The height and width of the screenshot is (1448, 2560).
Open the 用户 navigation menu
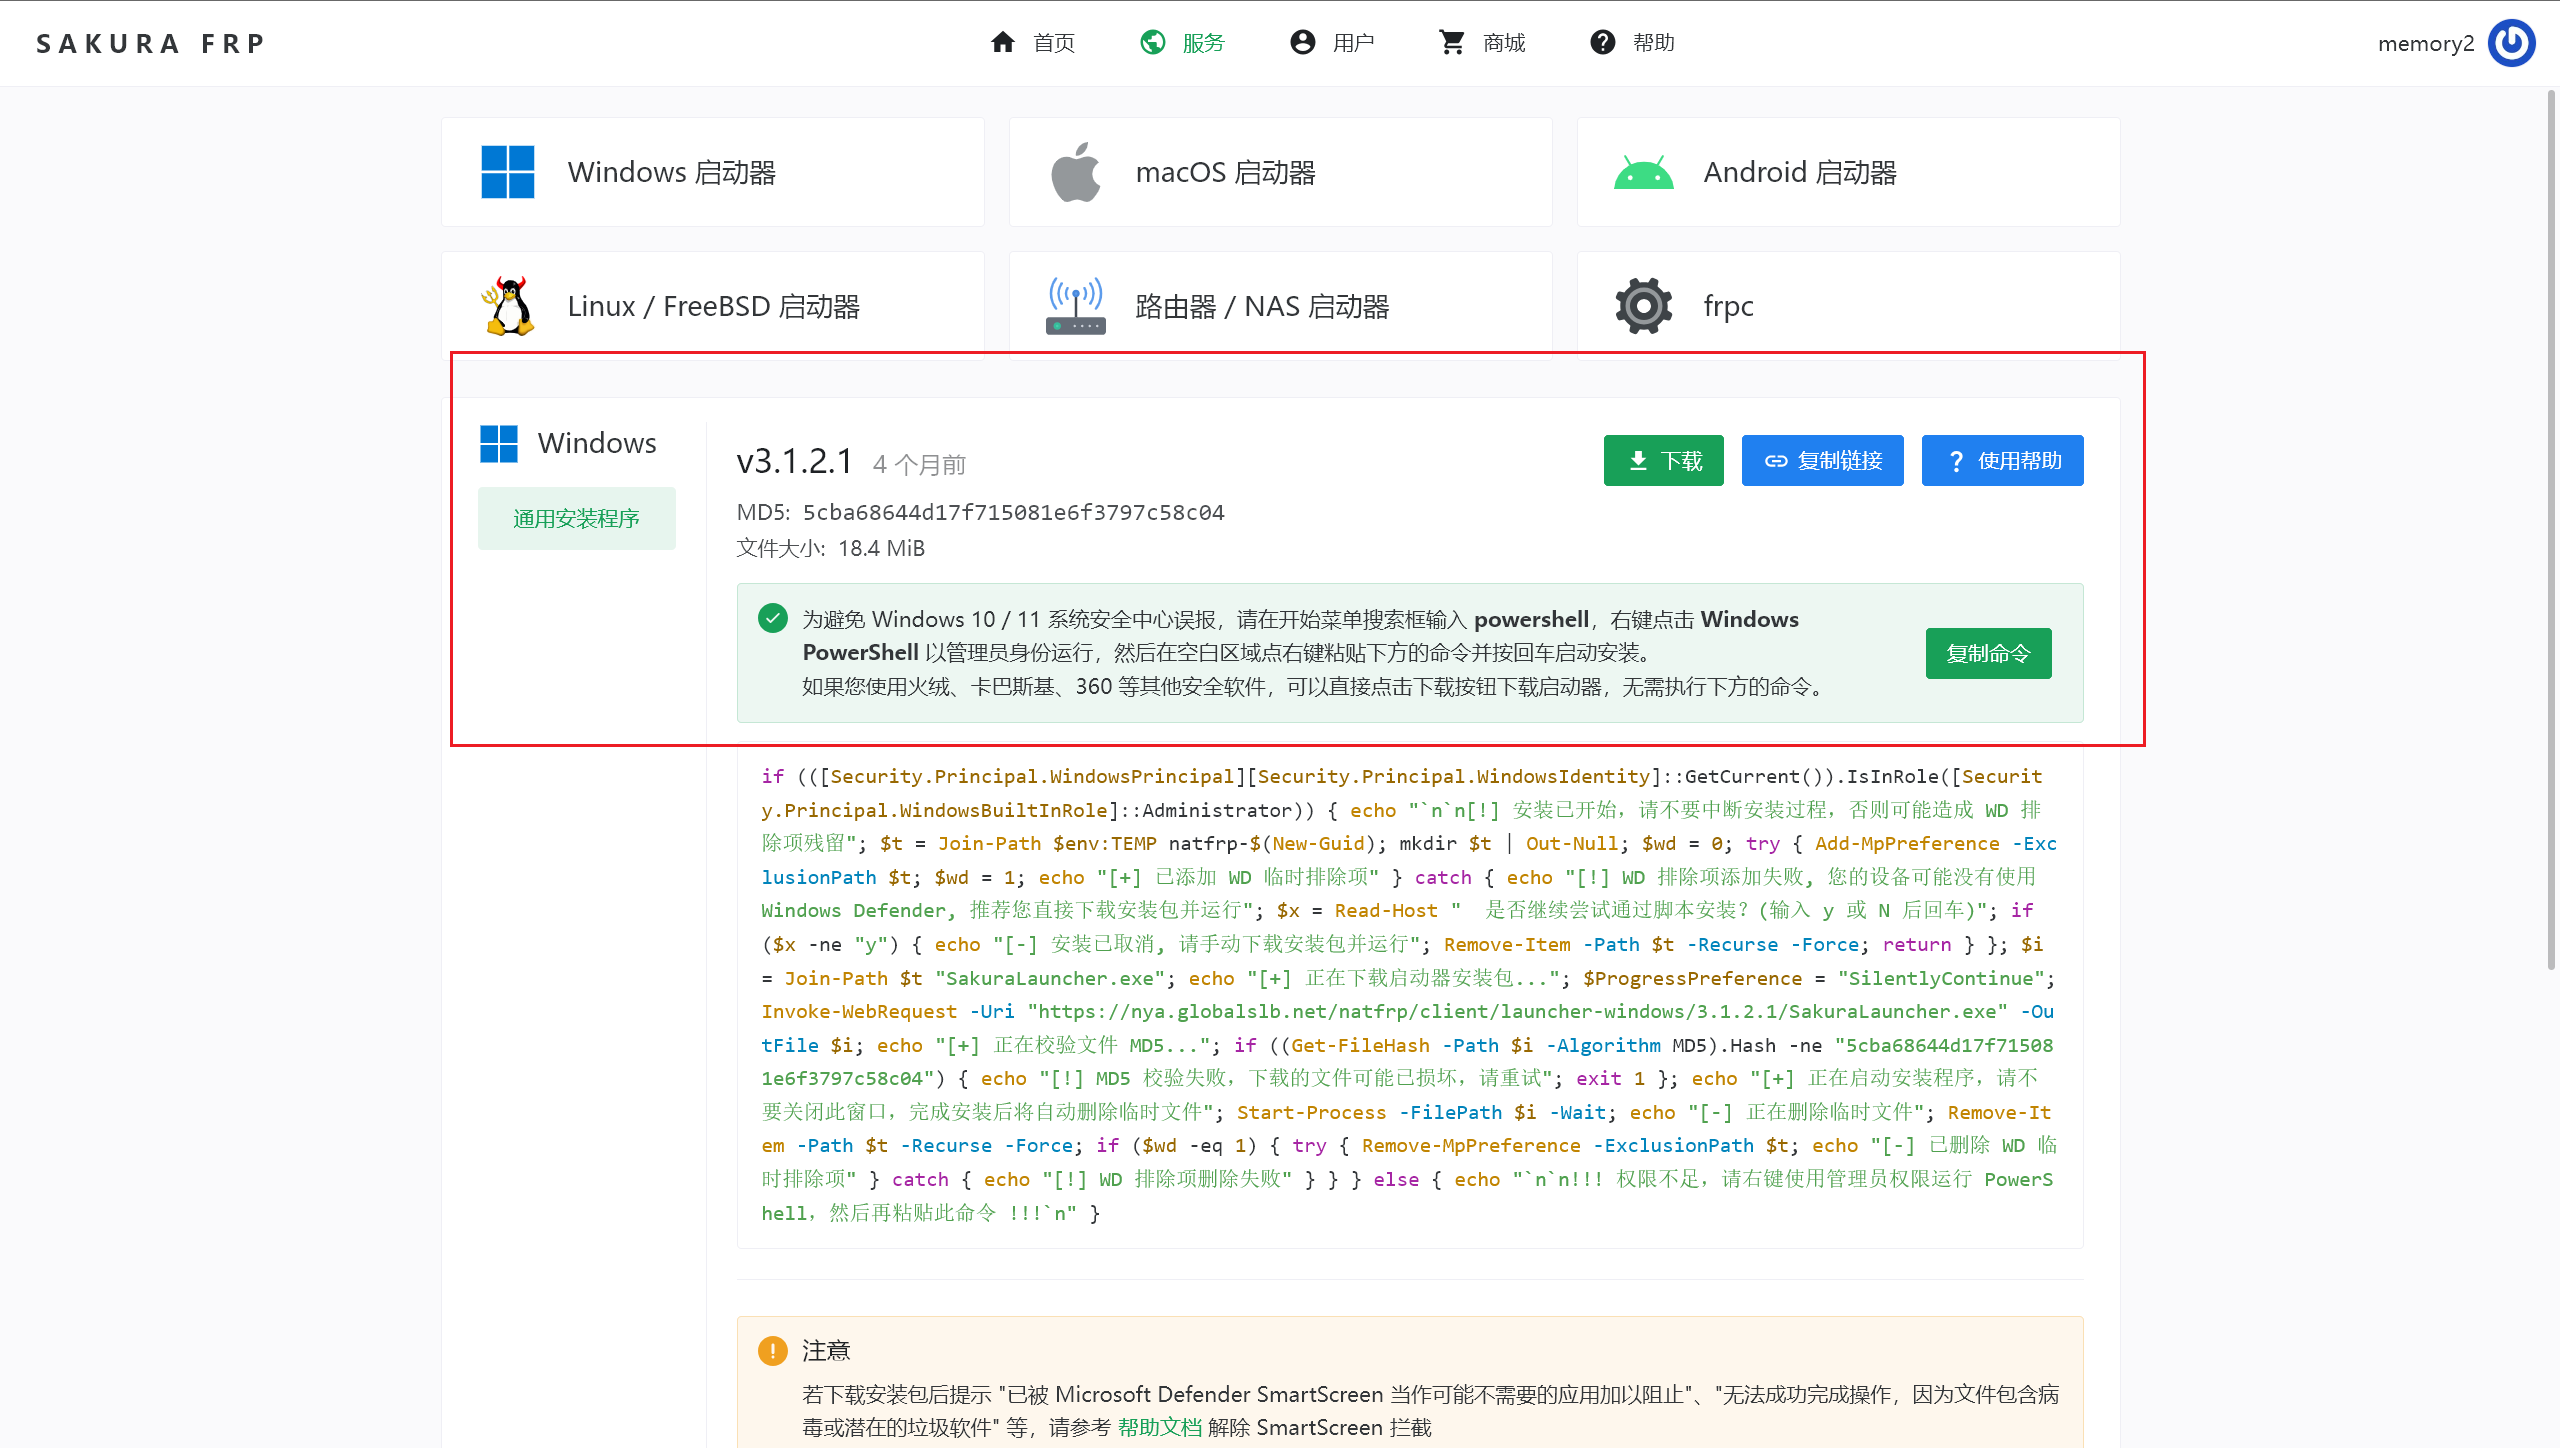pos(1333,42)
